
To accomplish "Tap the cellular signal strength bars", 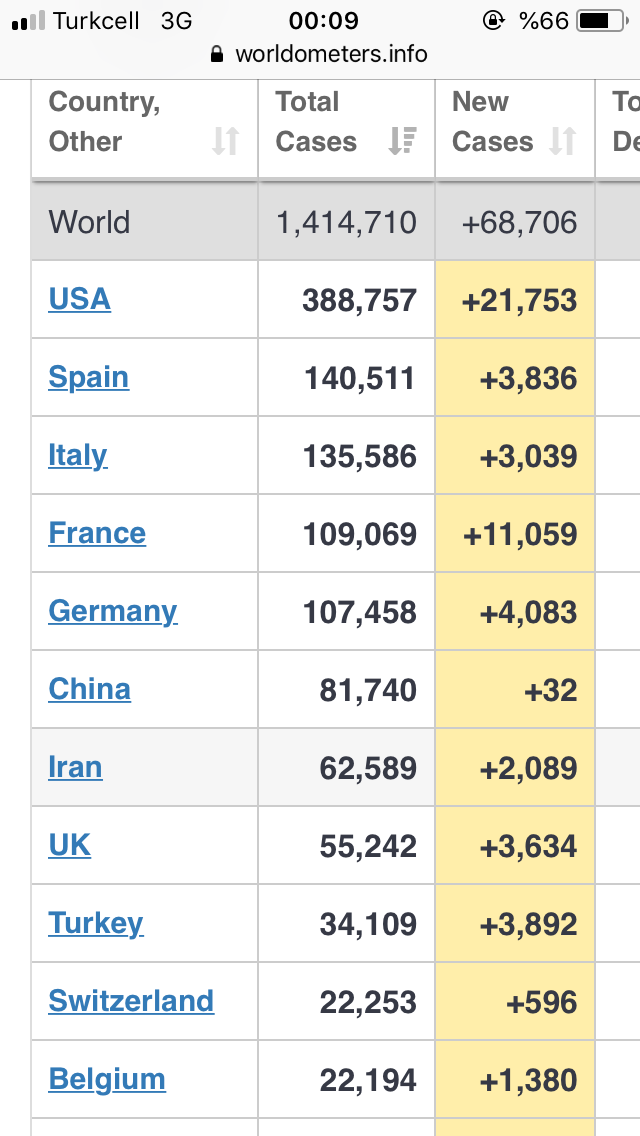I will point(28,22).
